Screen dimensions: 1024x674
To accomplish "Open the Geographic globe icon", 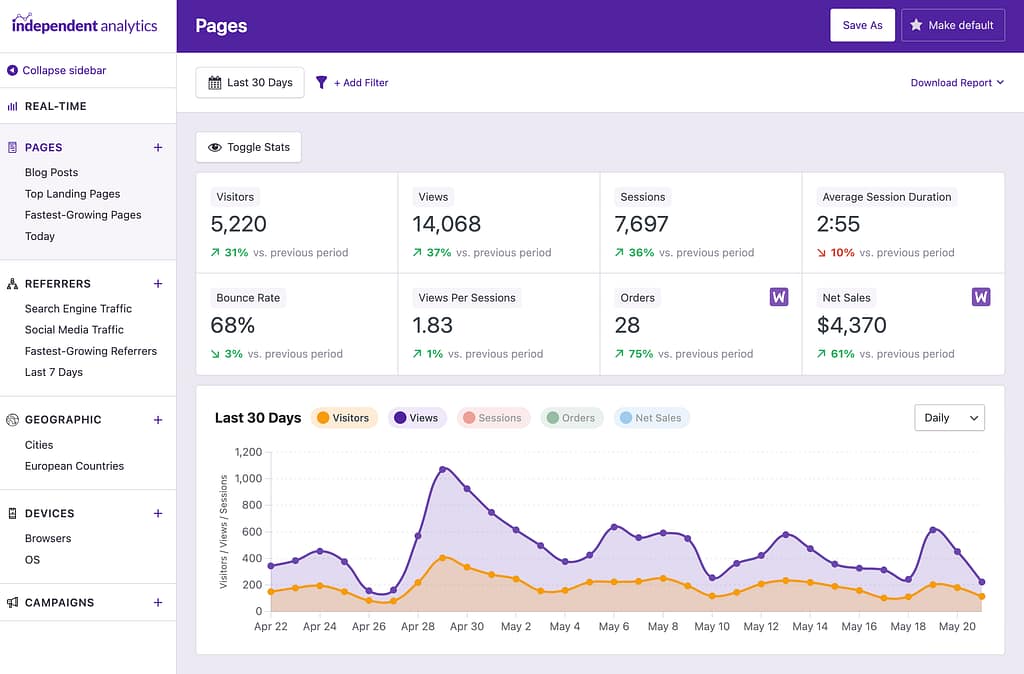I will click(x=13, y=419).
